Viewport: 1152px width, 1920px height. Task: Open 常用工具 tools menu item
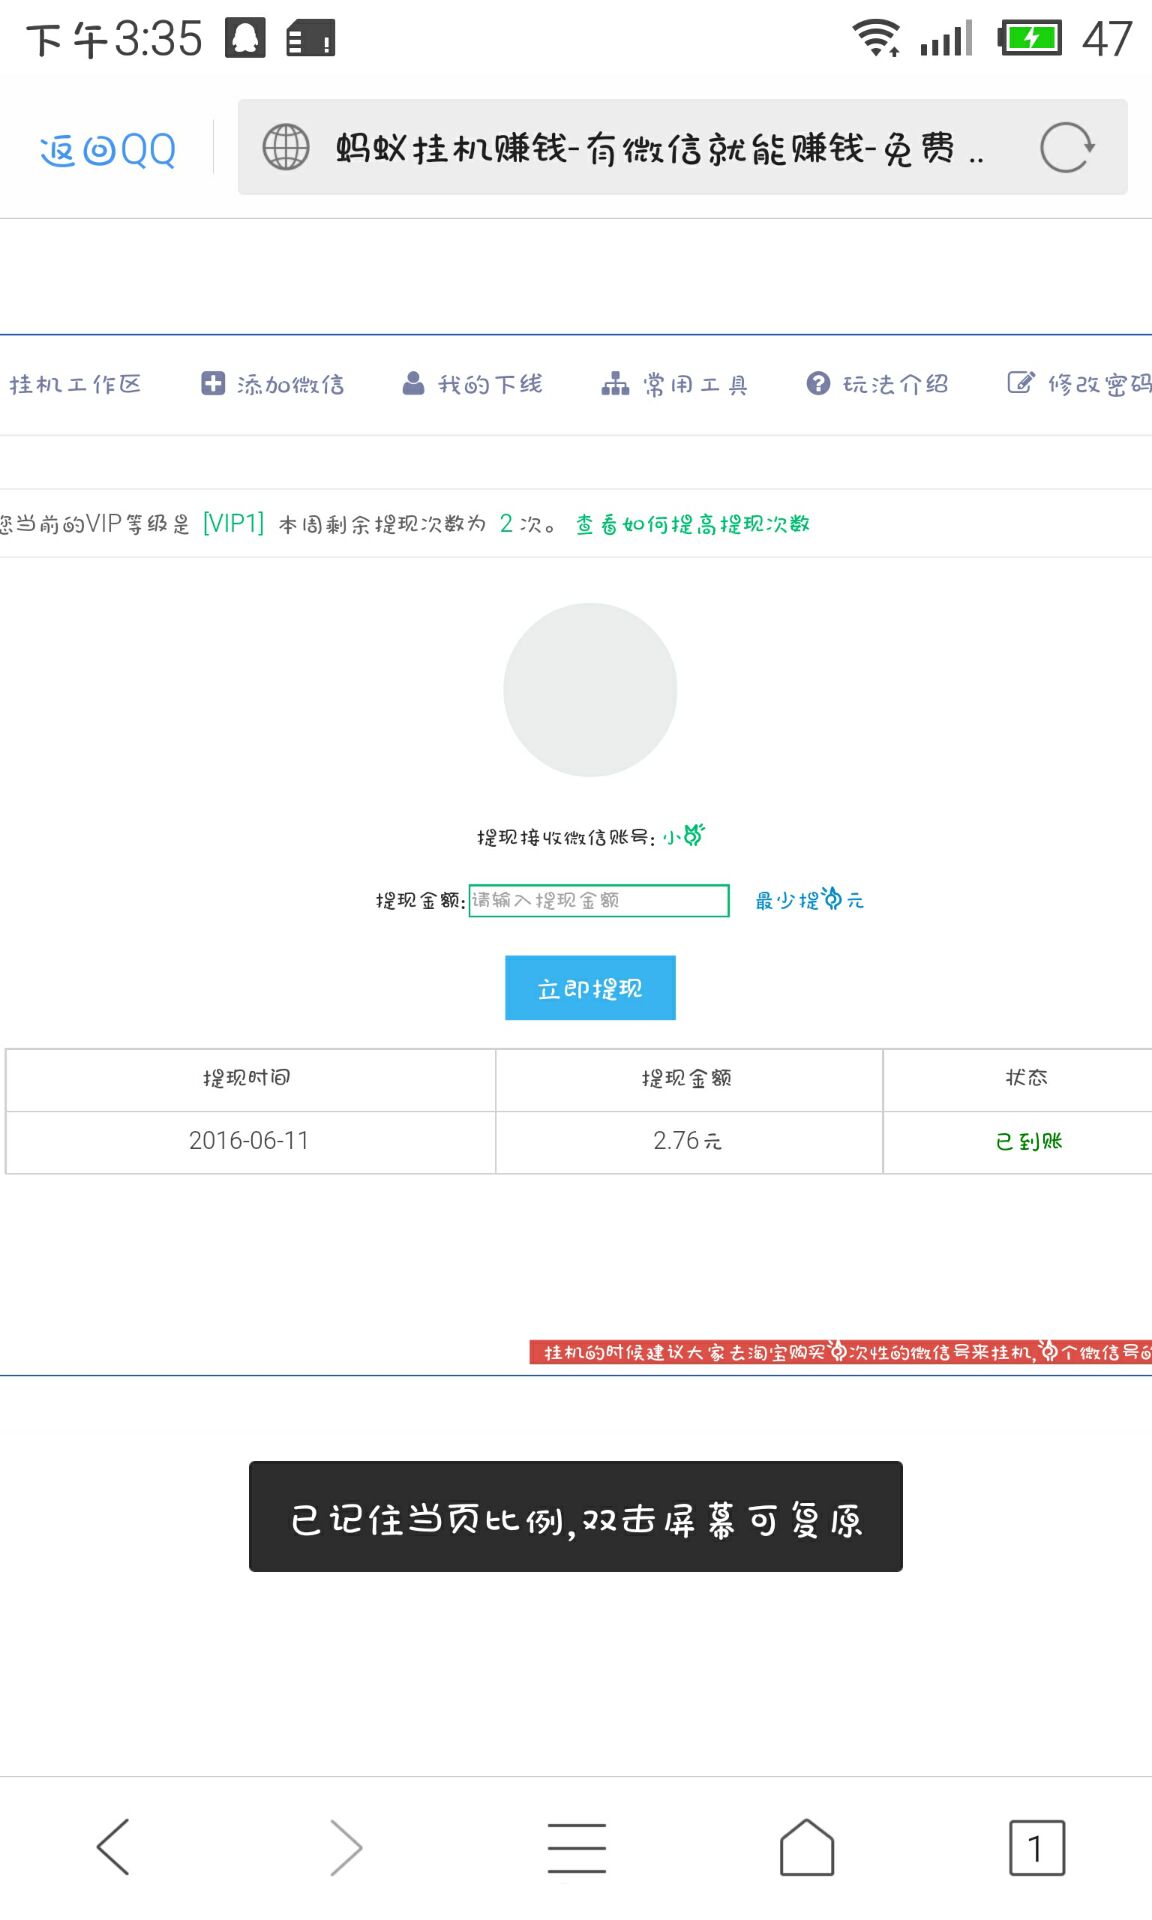click(x=675, y=384)
